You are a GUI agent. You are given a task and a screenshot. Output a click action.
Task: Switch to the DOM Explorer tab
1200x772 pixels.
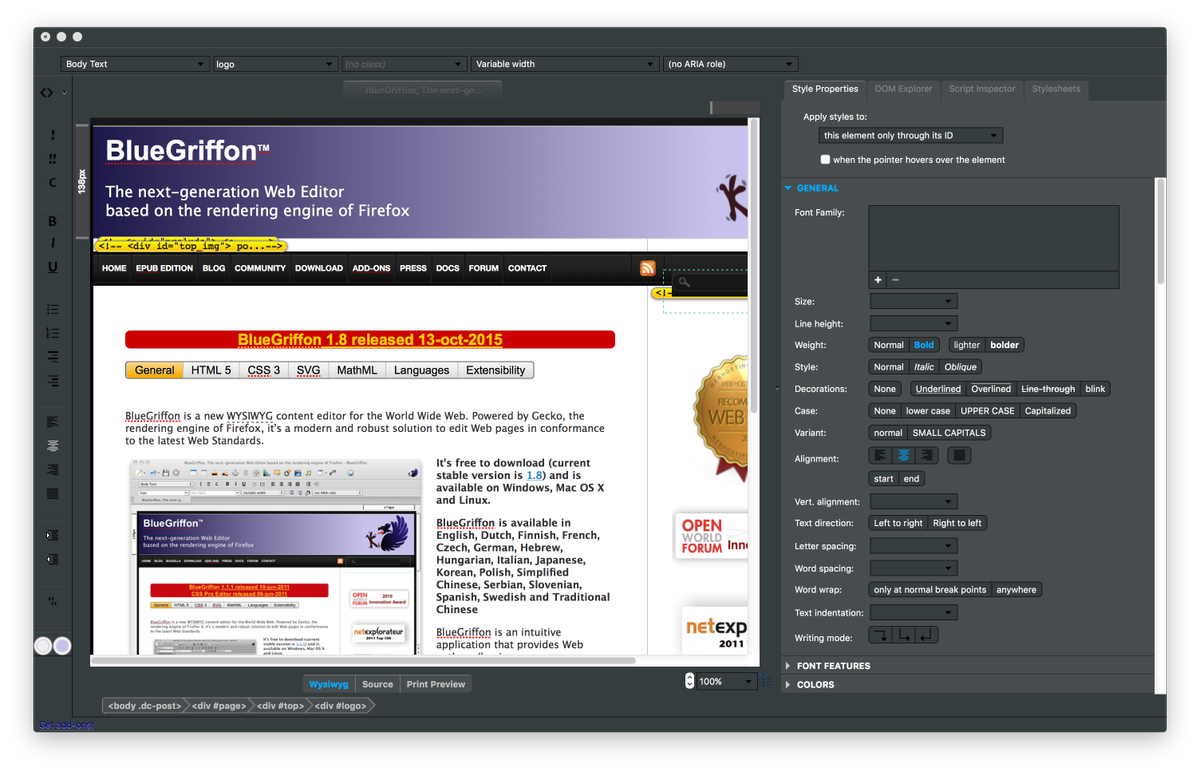click(x=903, y=89)
